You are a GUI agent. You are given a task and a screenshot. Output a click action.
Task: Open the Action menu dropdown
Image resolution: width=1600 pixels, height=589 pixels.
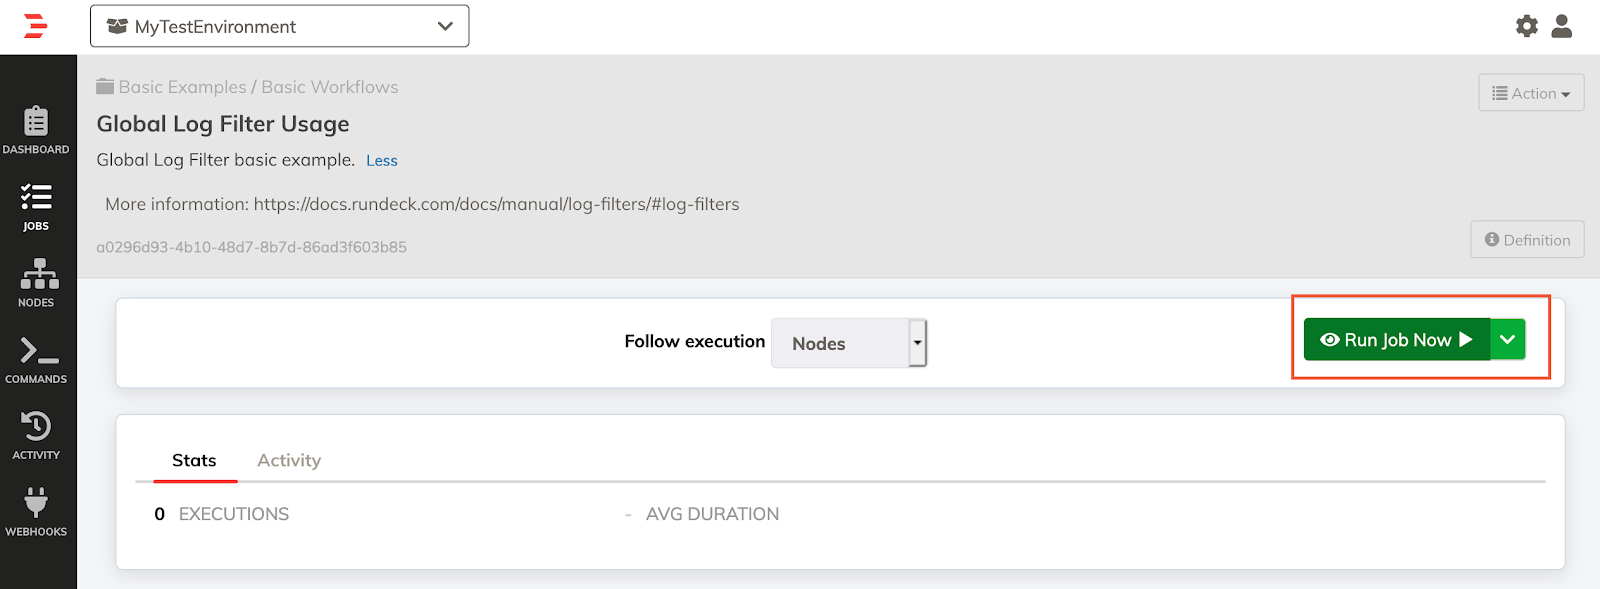coord(1531,93)
